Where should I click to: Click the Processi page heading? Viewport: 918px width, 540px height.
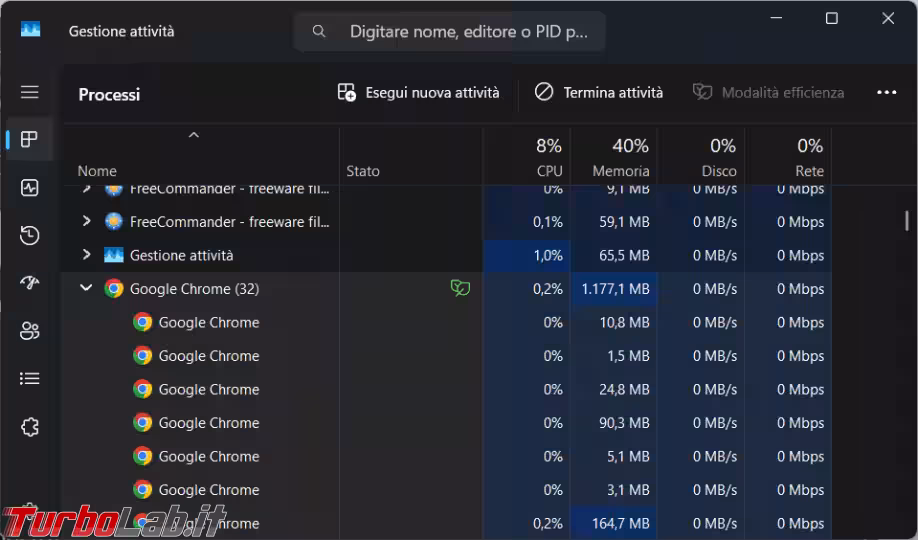click(x=109, y=94)
